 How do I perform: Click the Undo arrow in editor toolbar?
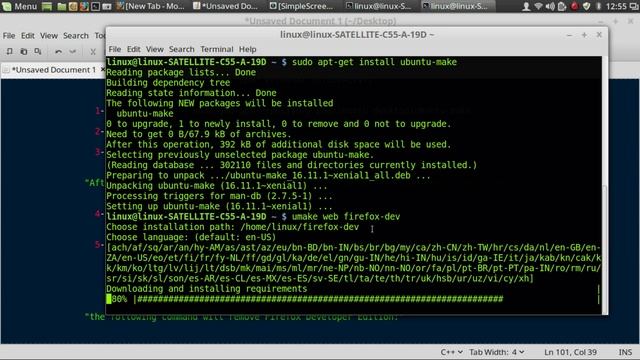pyautogui.click(x=58, y=51)
